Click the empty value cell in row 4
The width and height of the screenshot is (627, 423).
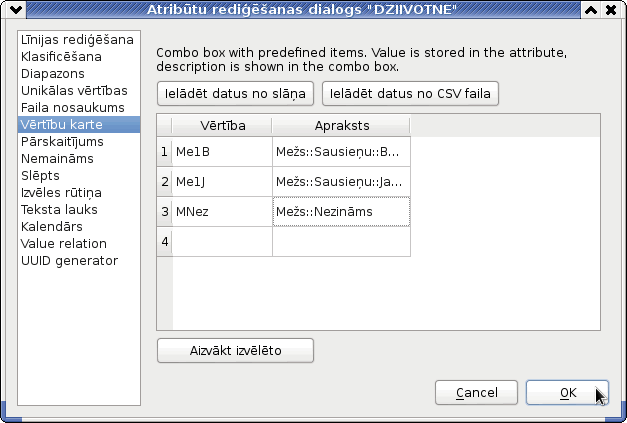tap(222, 241)
